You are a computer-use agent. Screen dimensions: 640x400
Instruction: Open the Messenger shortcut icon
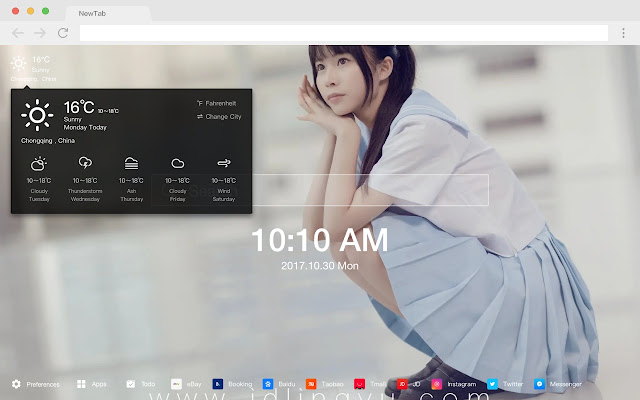[x=539, y=384]
